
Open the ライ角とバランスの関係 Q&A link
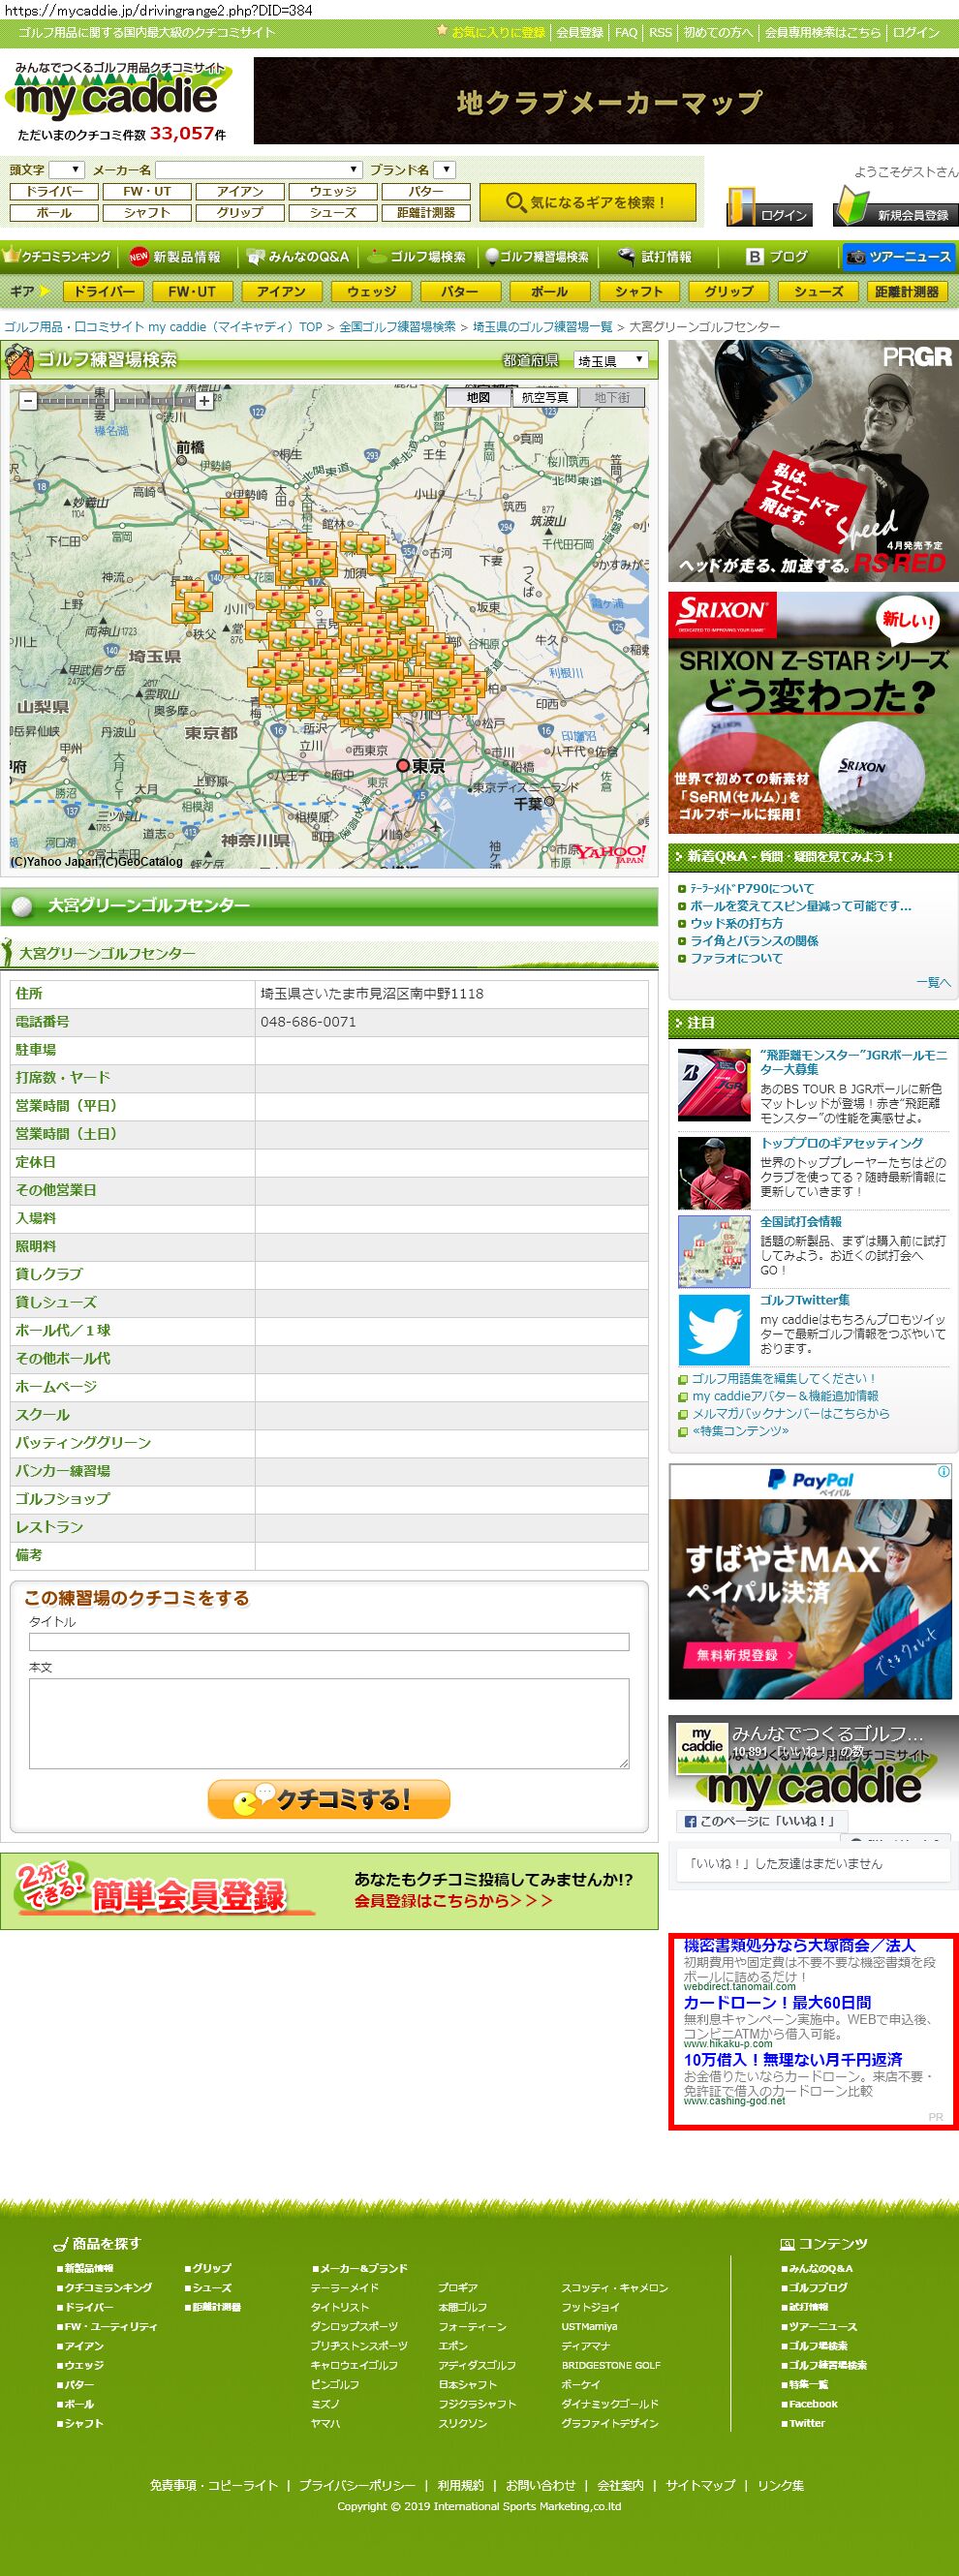pyautogui.click(x=754, y=940)
